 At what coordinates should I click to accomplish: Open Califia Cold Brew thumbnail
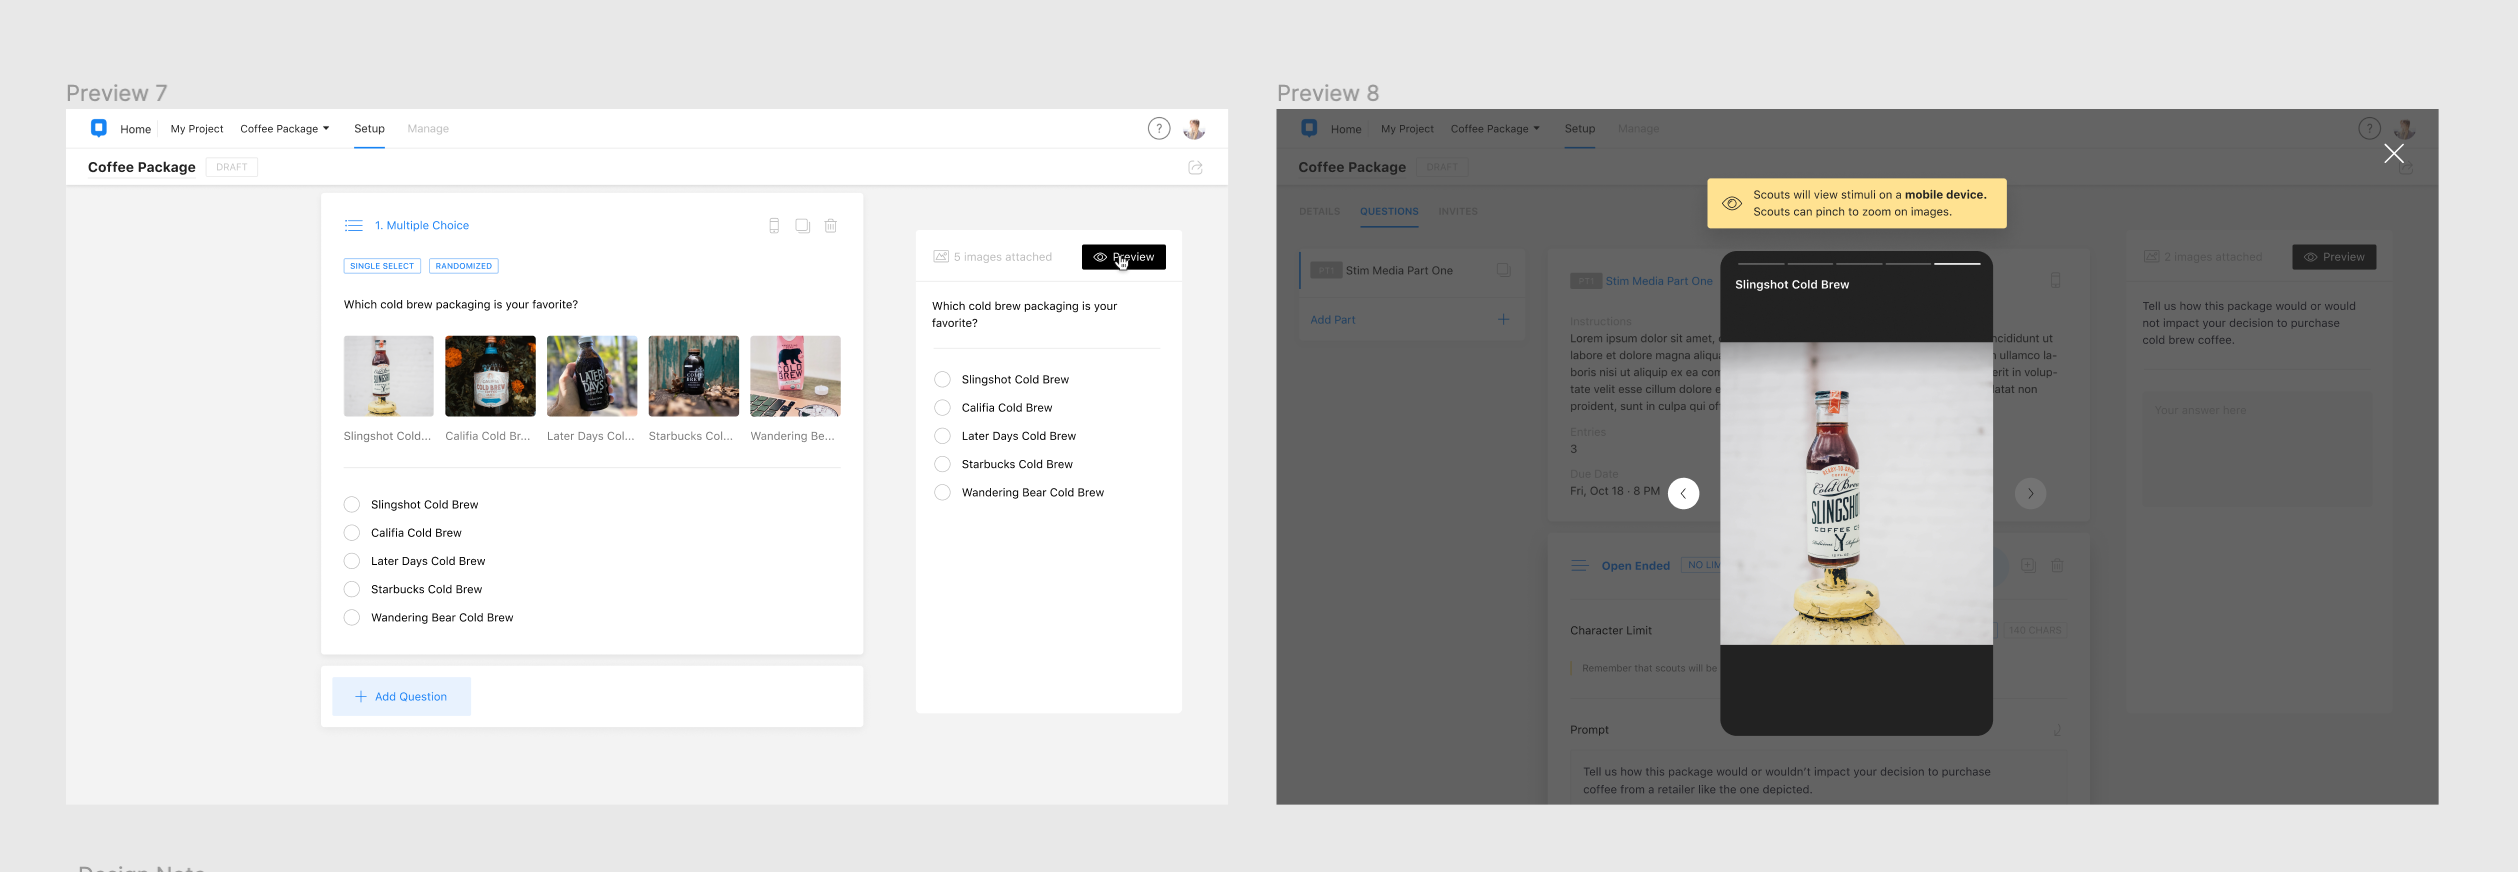coord(490,376)
